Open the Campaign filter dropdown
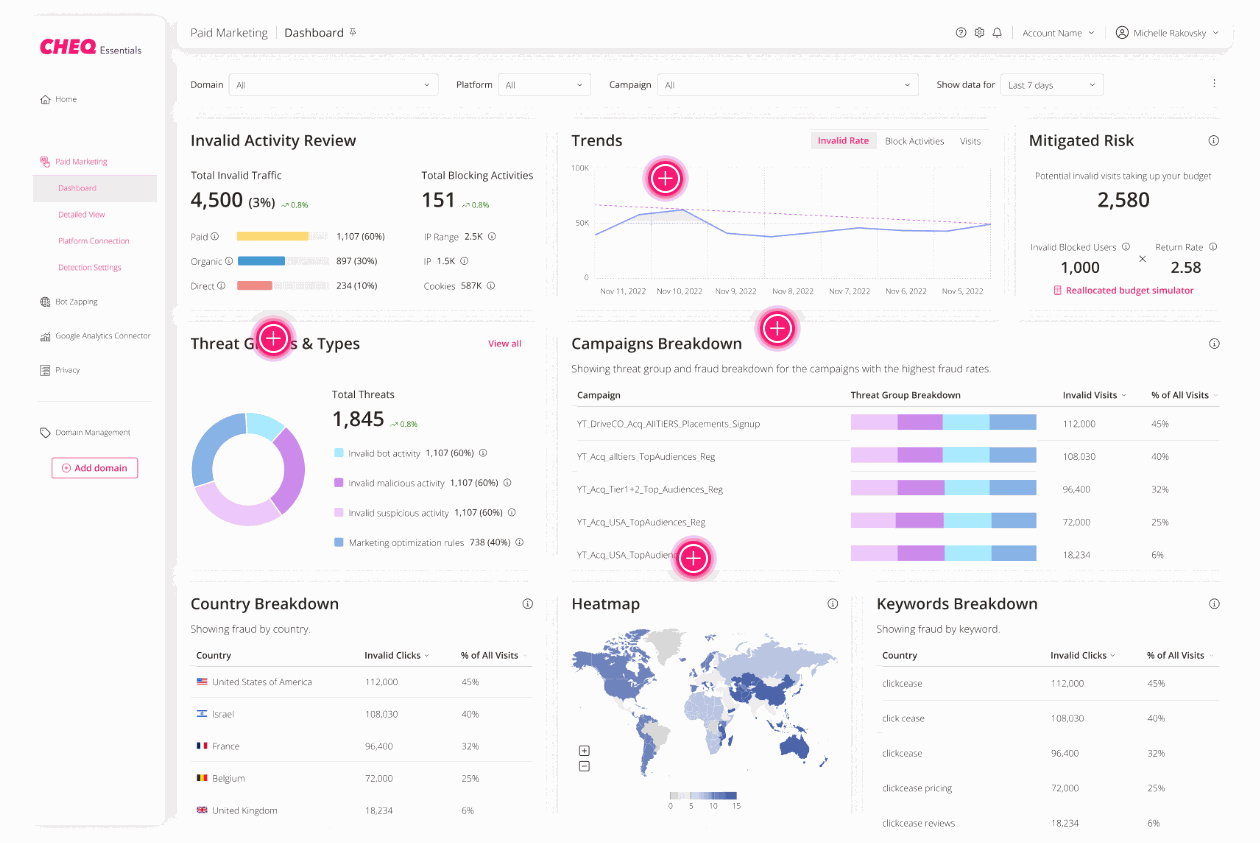Image resolution: width=1260 pixels, height=843 pixels. [x=788, y=85]
